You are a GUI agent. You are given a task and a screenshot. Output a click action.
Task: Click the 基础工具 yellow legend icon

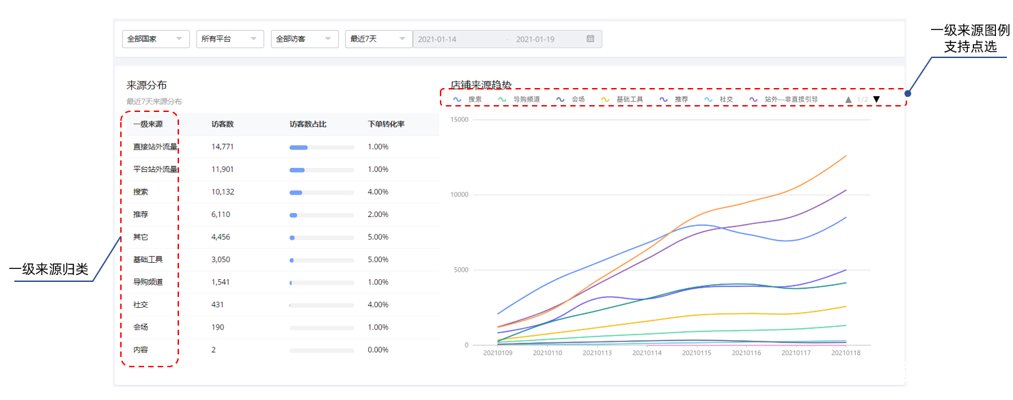pyautogui.click(x=605, y=100)
